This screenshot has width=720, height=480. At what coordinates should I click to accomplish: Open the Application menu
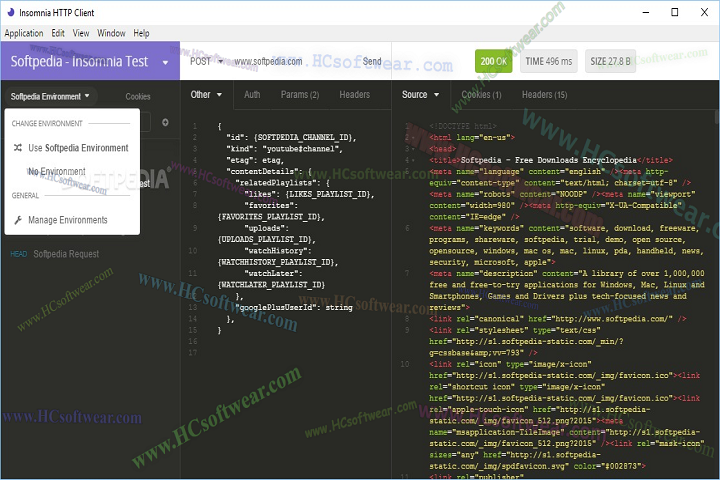coord(24,33)
